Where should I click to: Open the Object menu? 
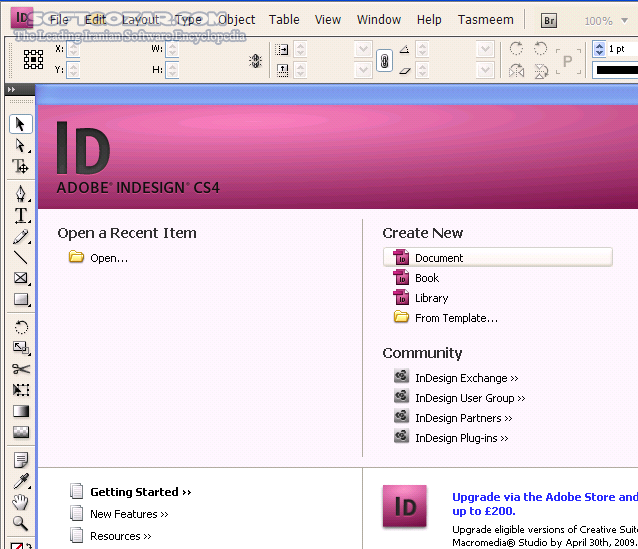tap(237, 20)
